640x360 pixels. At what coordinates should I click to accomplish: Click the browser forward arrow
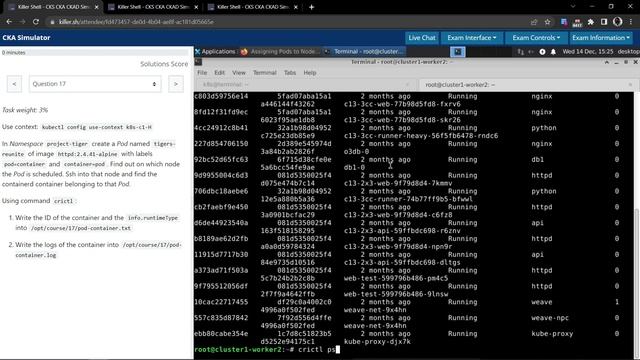coord(22,22)
